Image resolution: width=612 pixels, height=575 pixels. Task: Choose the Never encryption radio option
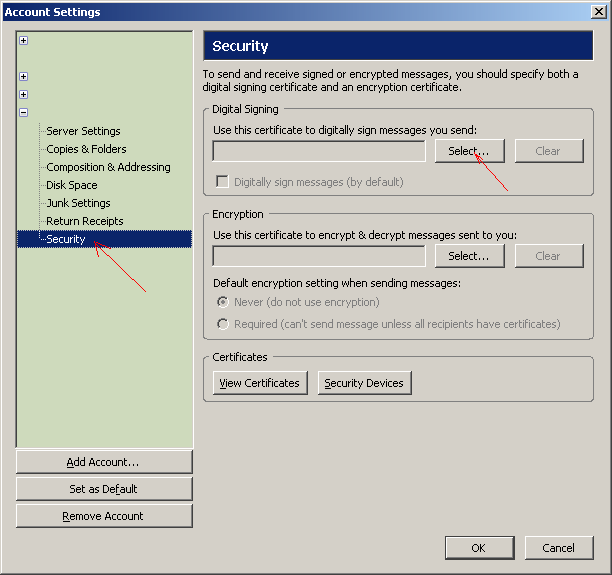(223, 302)
